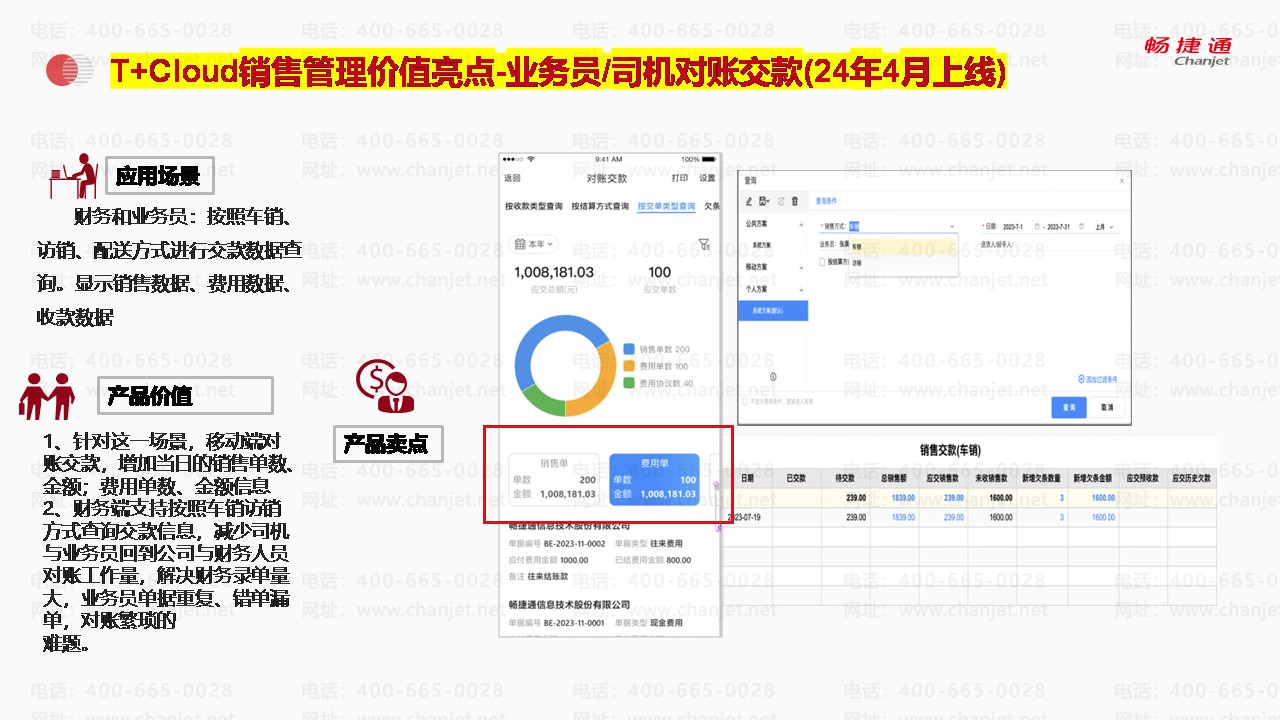The width and height of the screenshot is (1280, 720).
Task: Click the 应交预收款 column header
Action: pos(1142,478)
